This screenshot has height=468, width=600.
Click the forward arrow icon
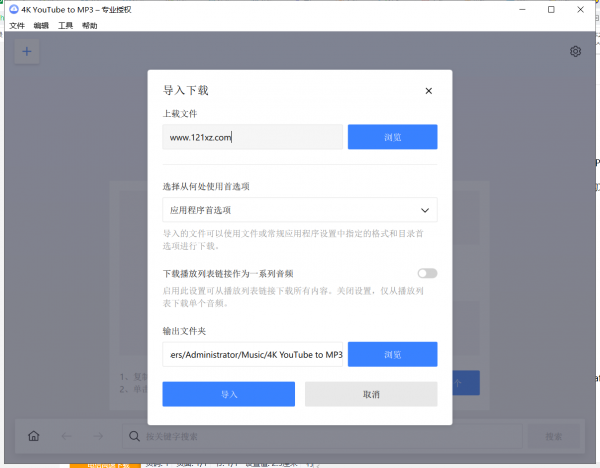pos(98,436)
